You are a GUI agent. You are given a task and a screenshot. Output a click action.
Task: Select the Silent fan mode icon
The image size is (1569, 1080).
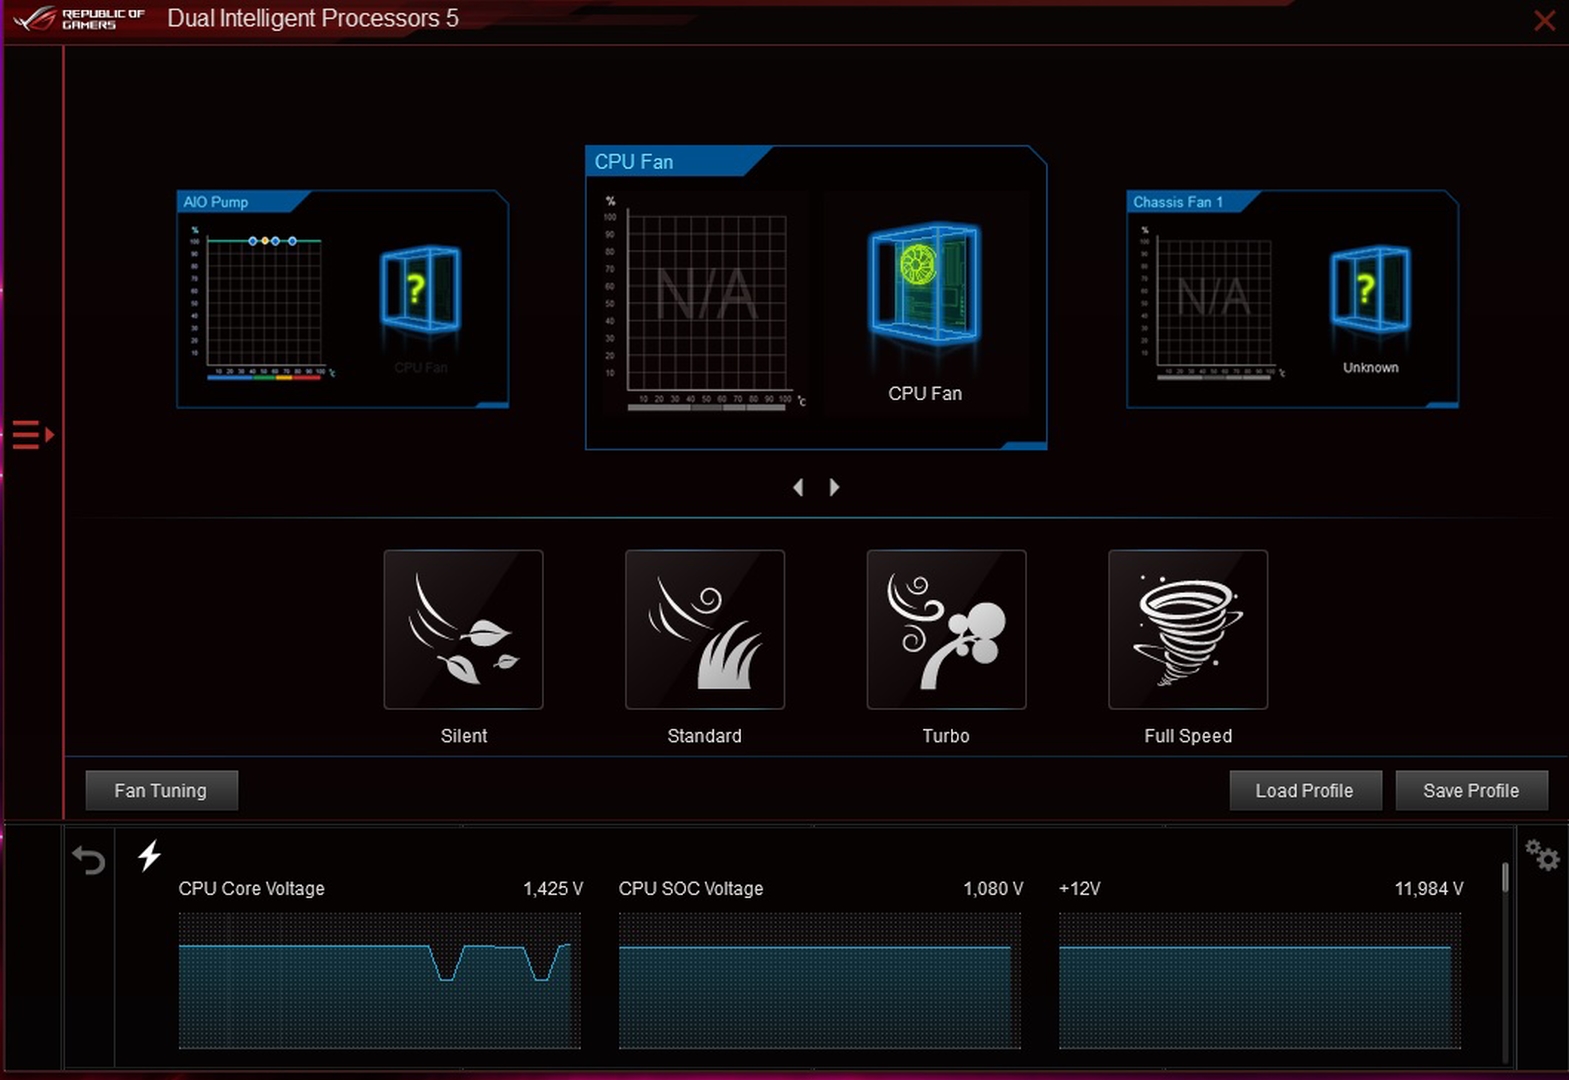tap(463, 629)
